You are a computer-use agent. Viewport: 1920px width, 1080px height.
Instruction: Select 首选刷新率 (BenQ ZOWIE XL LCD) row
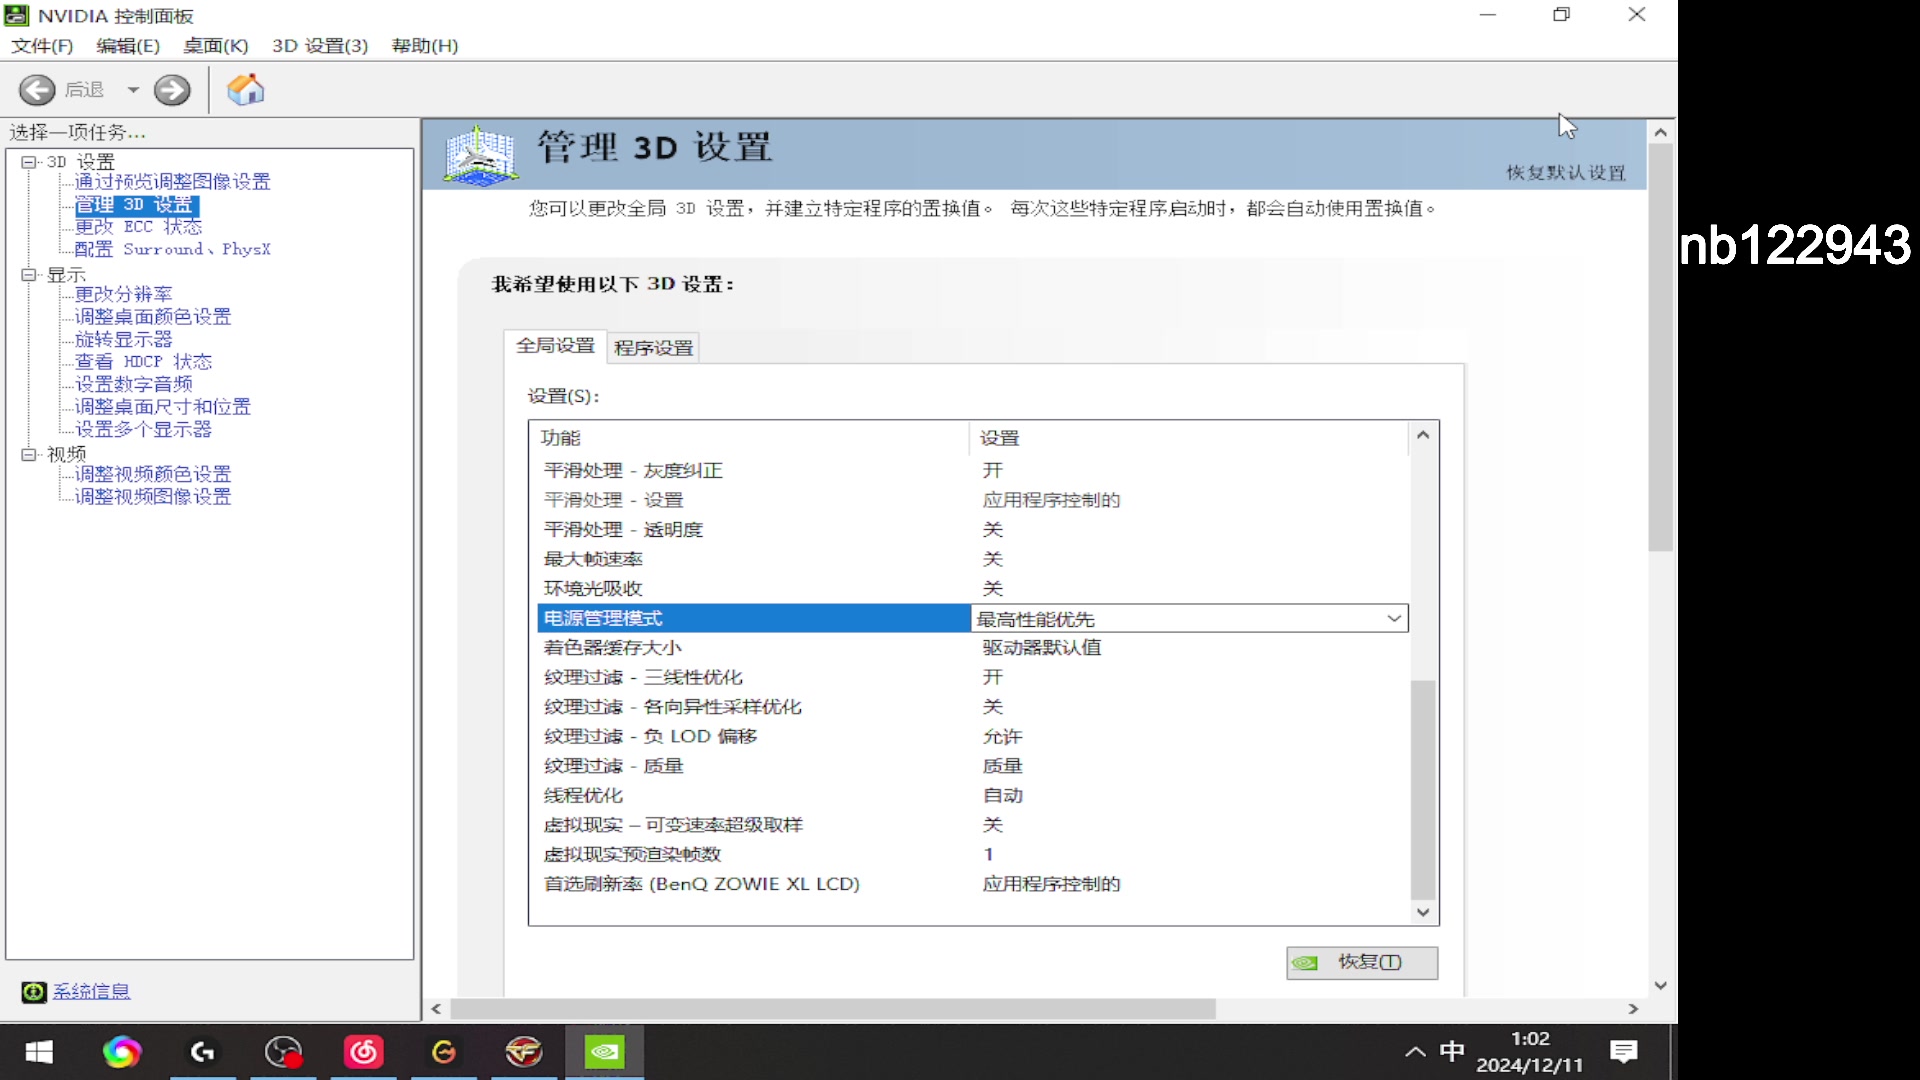972,884
